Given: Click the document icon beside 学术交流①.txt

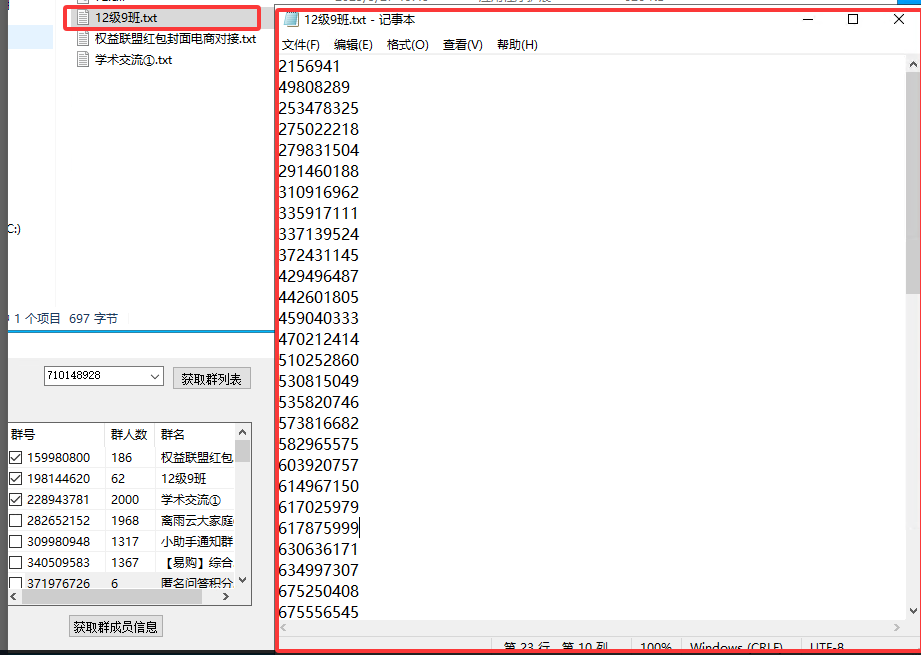Looking at the screenshot, I should [x=84, y=57].
